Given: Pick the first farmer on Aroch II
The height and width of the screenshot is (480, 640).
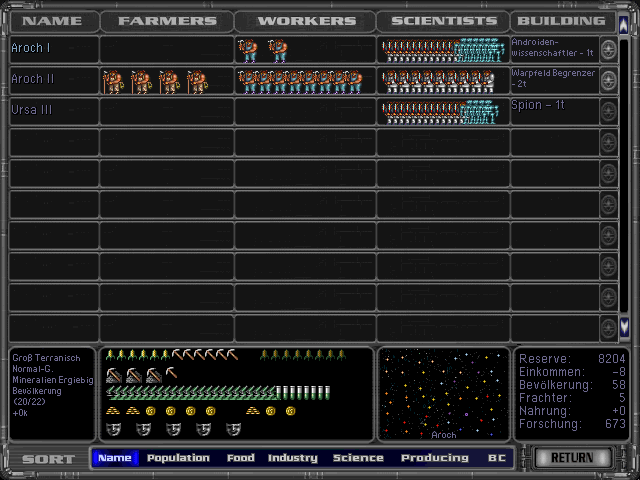Looking at the screenshot, I should (x=113, y=81).
